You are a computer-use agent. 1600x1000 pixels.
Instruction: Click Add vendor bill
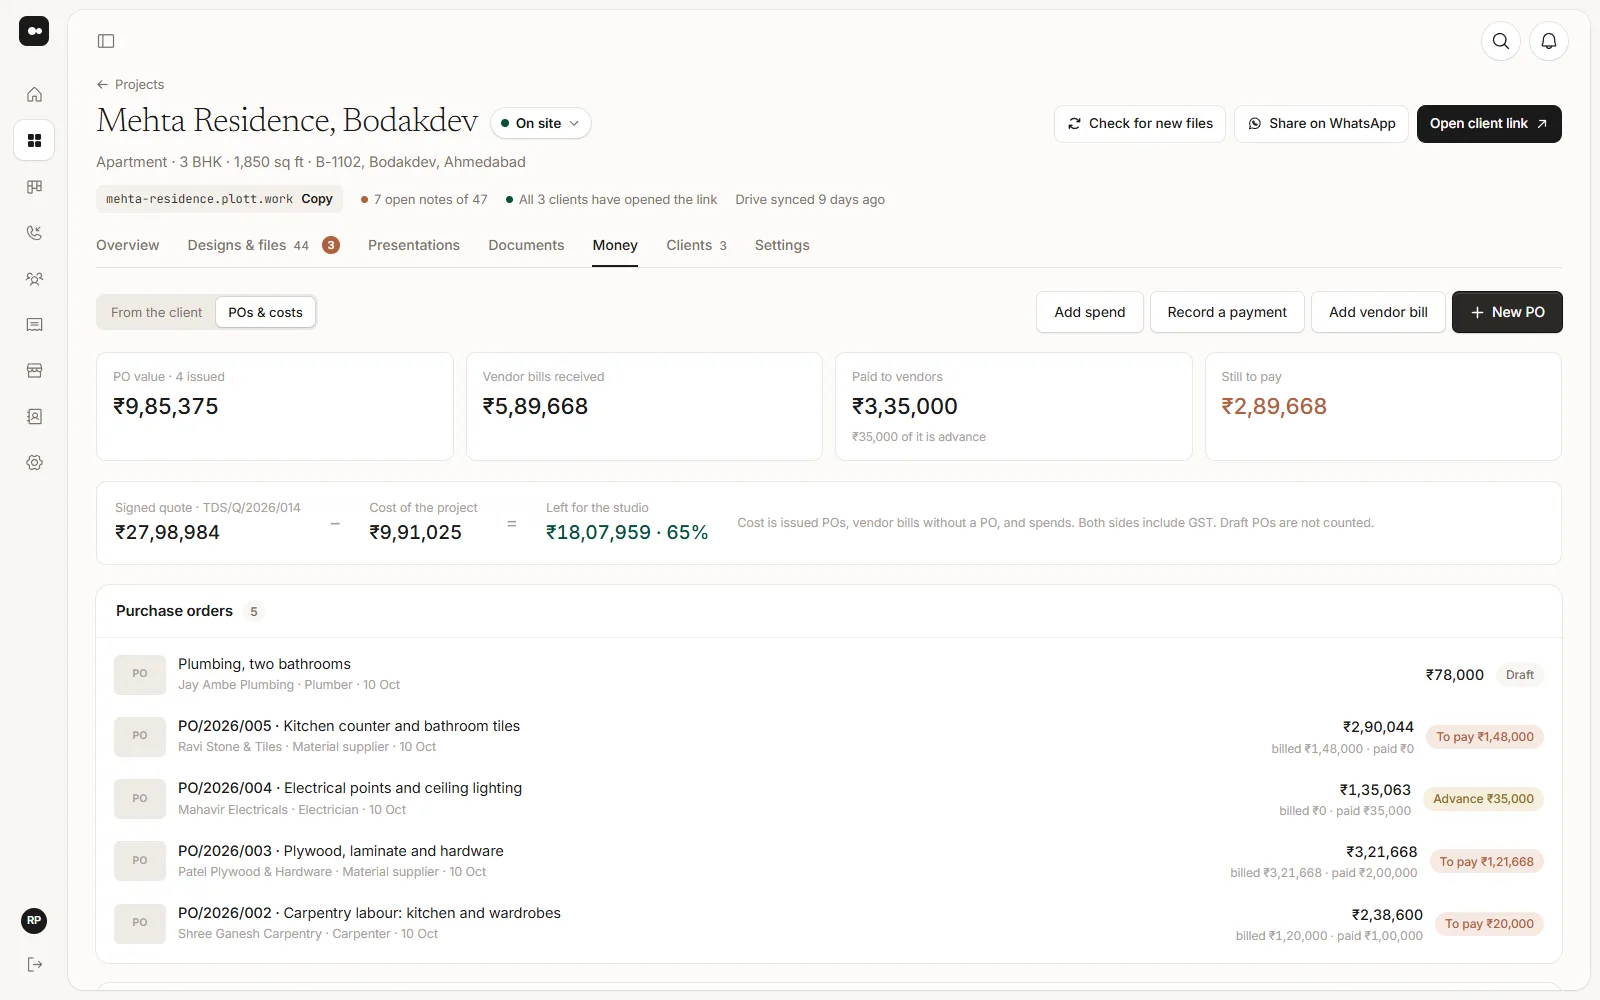[x=1378, y=313]
